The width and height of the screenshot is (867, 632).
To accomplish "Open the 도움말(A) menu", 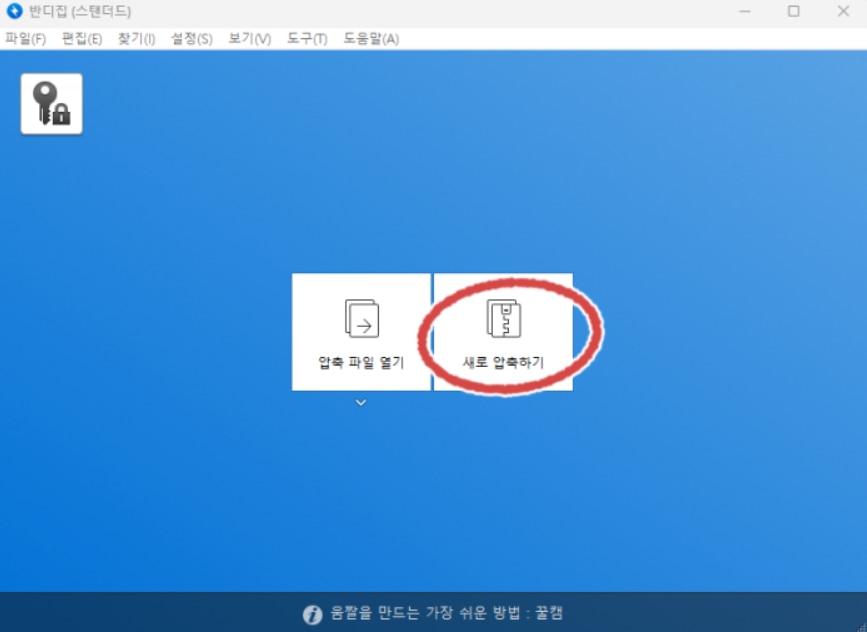I will (371, 39).
